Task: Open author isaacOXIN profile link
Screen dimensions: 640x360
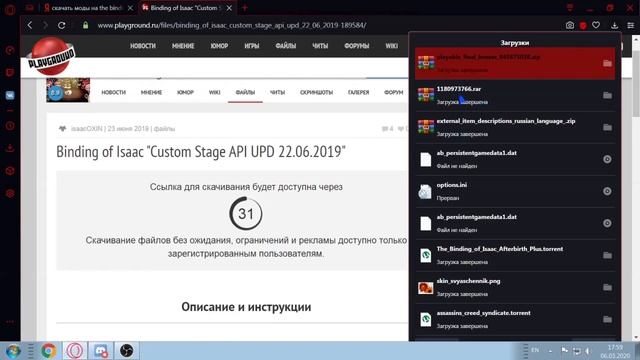Action: point(86,129)
